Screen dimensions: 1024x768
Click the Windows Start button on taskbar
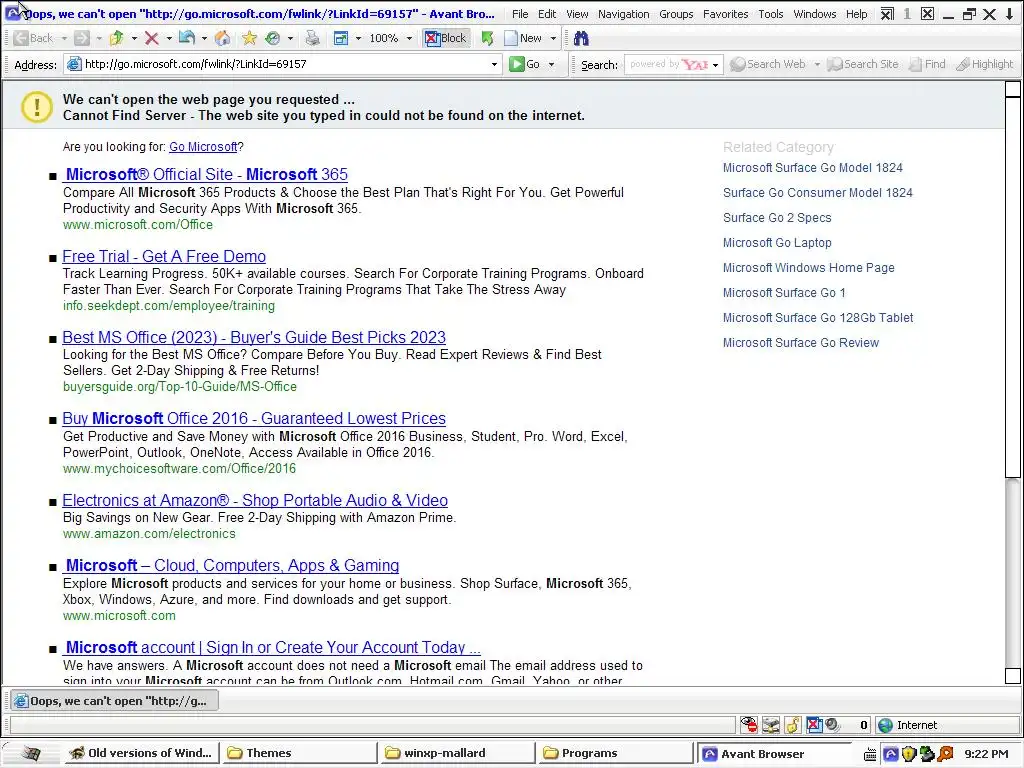click(30, 753)
